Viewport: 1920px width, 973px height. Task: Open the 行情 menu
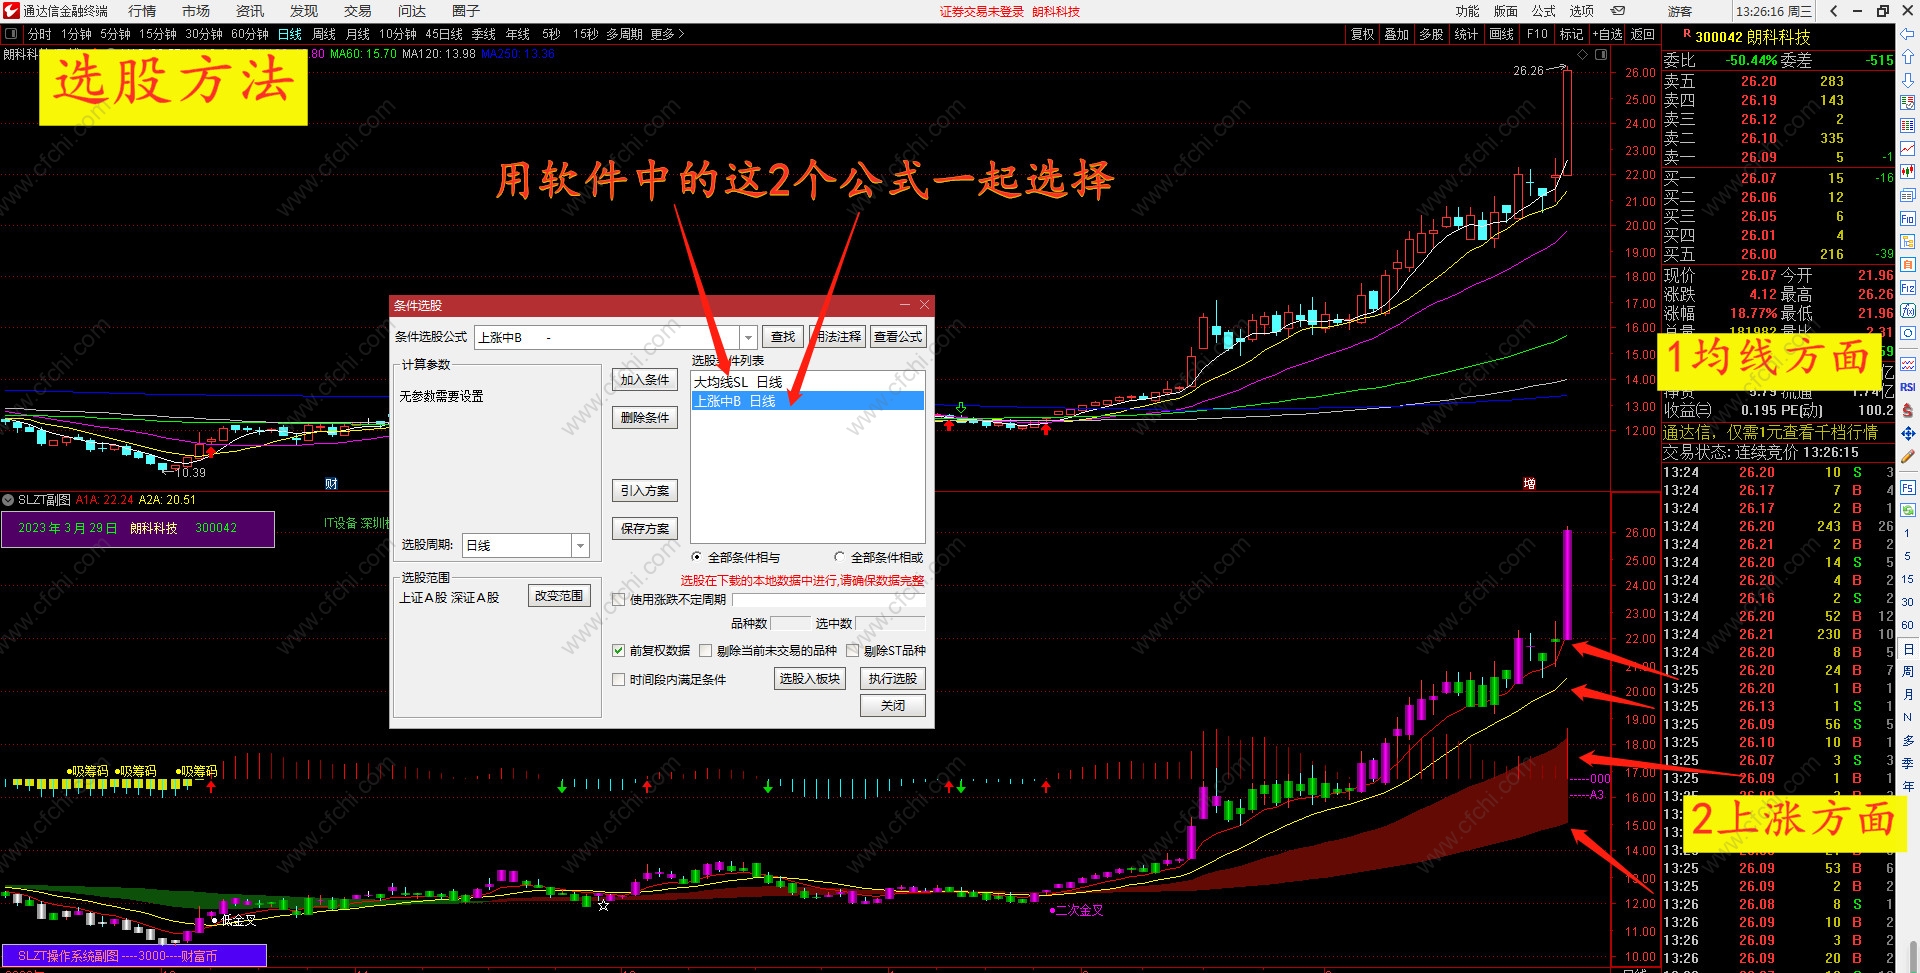tap(142, 11)
